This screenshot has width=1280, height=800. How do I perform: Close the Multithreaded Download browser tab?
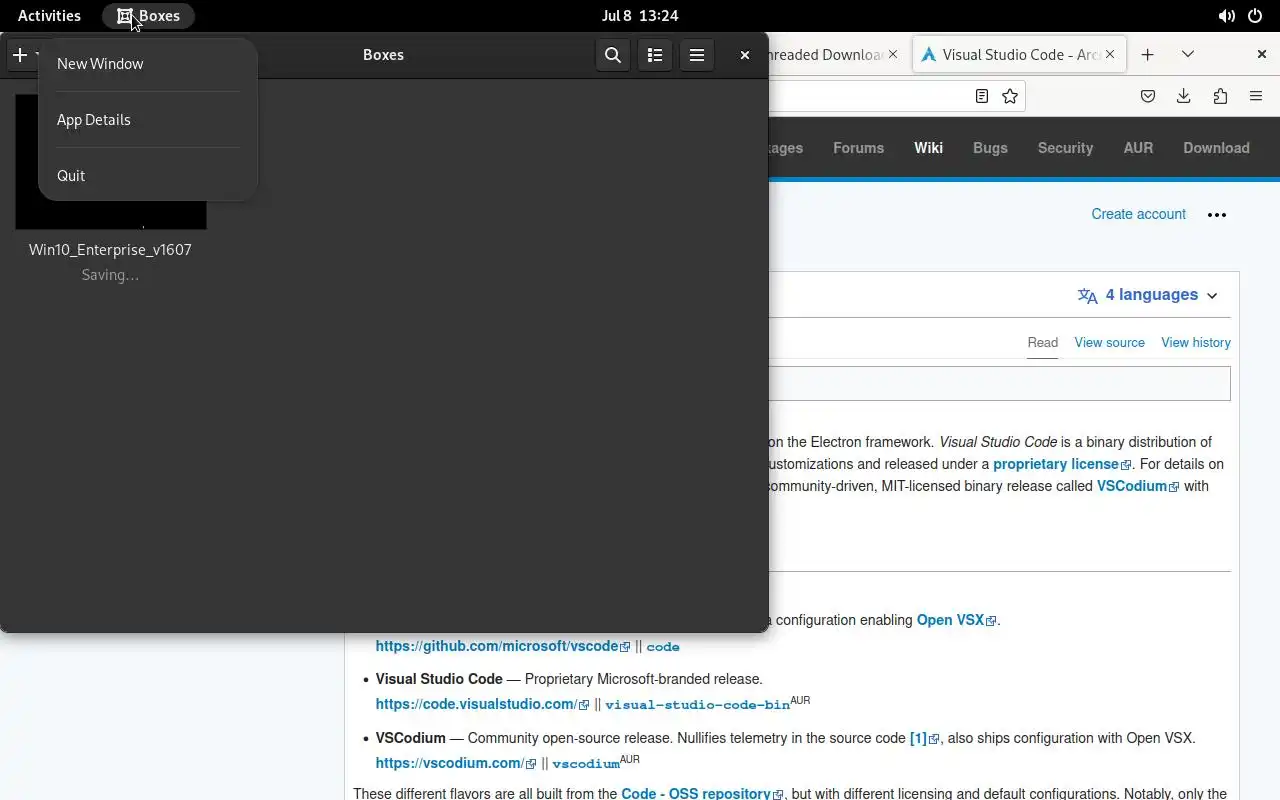pos(893,55)
